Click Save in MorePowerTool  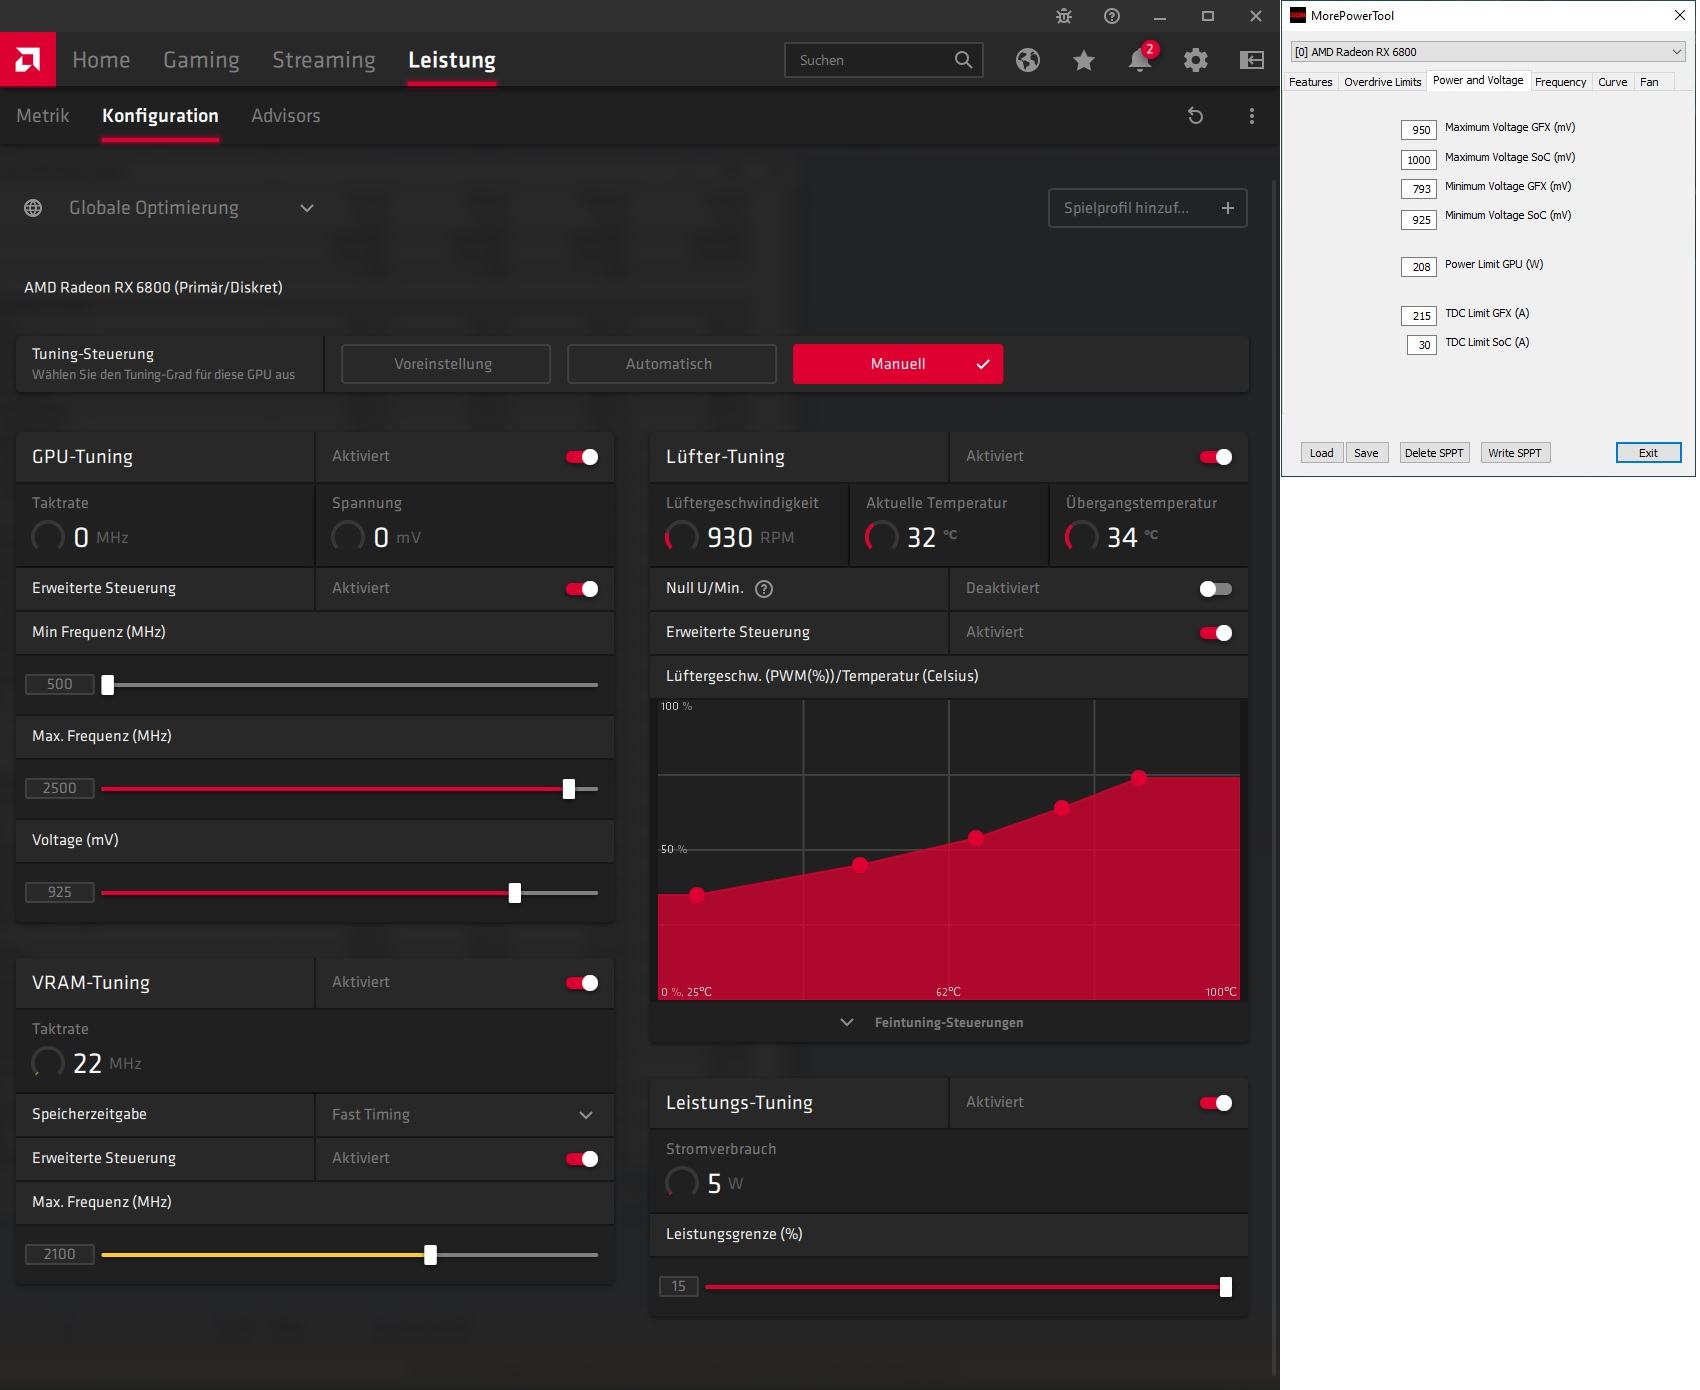click(x=1366, y=453)
